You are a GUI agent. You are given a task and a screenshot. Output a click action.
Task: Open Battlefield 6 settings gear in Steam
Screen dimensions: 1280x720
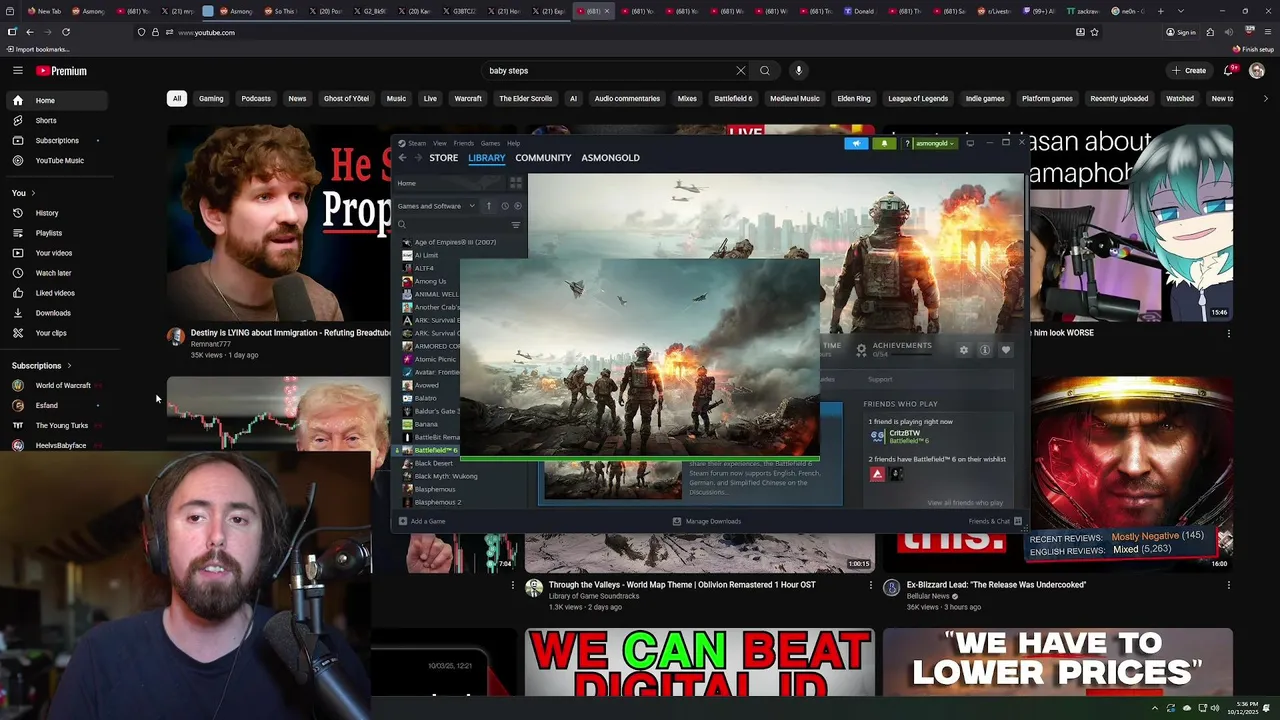click(964, 350)
